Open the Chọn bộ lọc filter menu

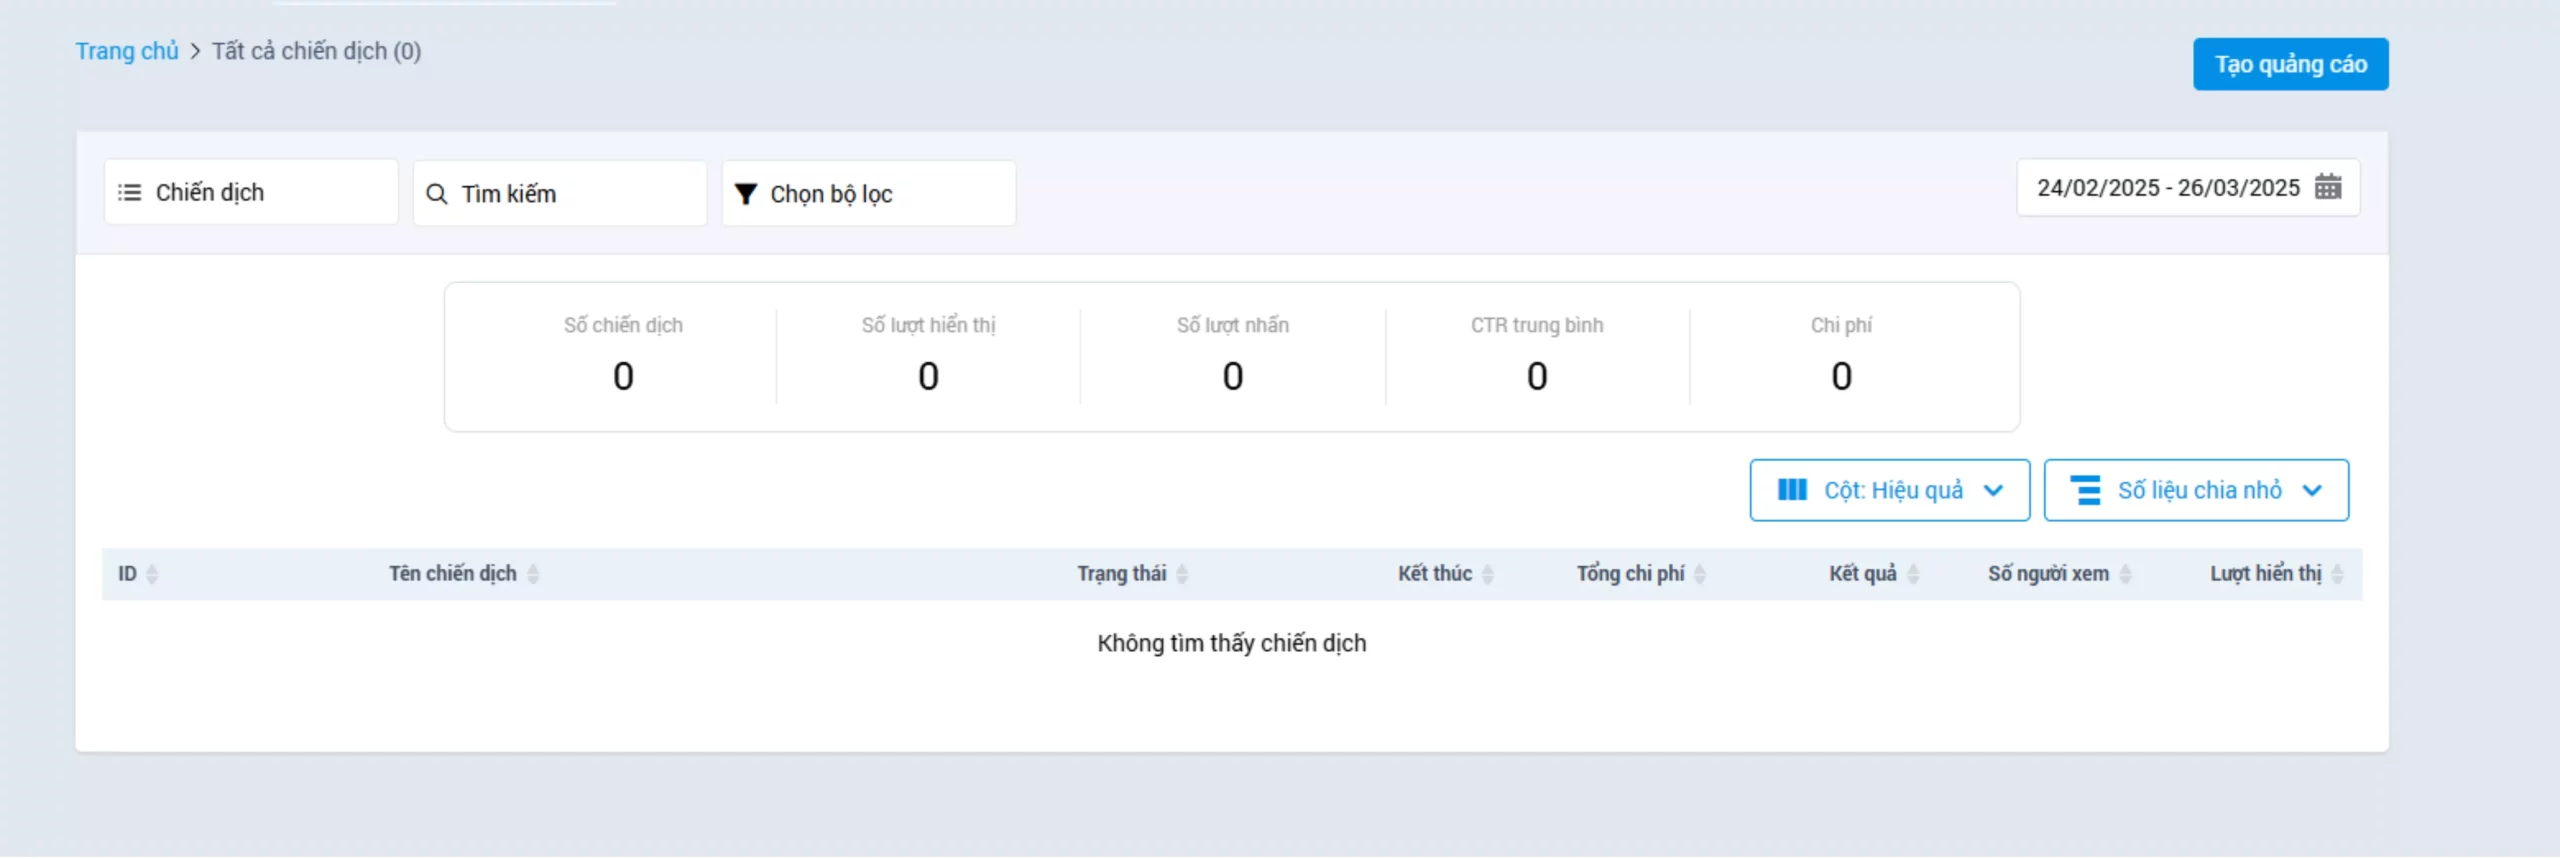coord(868,194)
